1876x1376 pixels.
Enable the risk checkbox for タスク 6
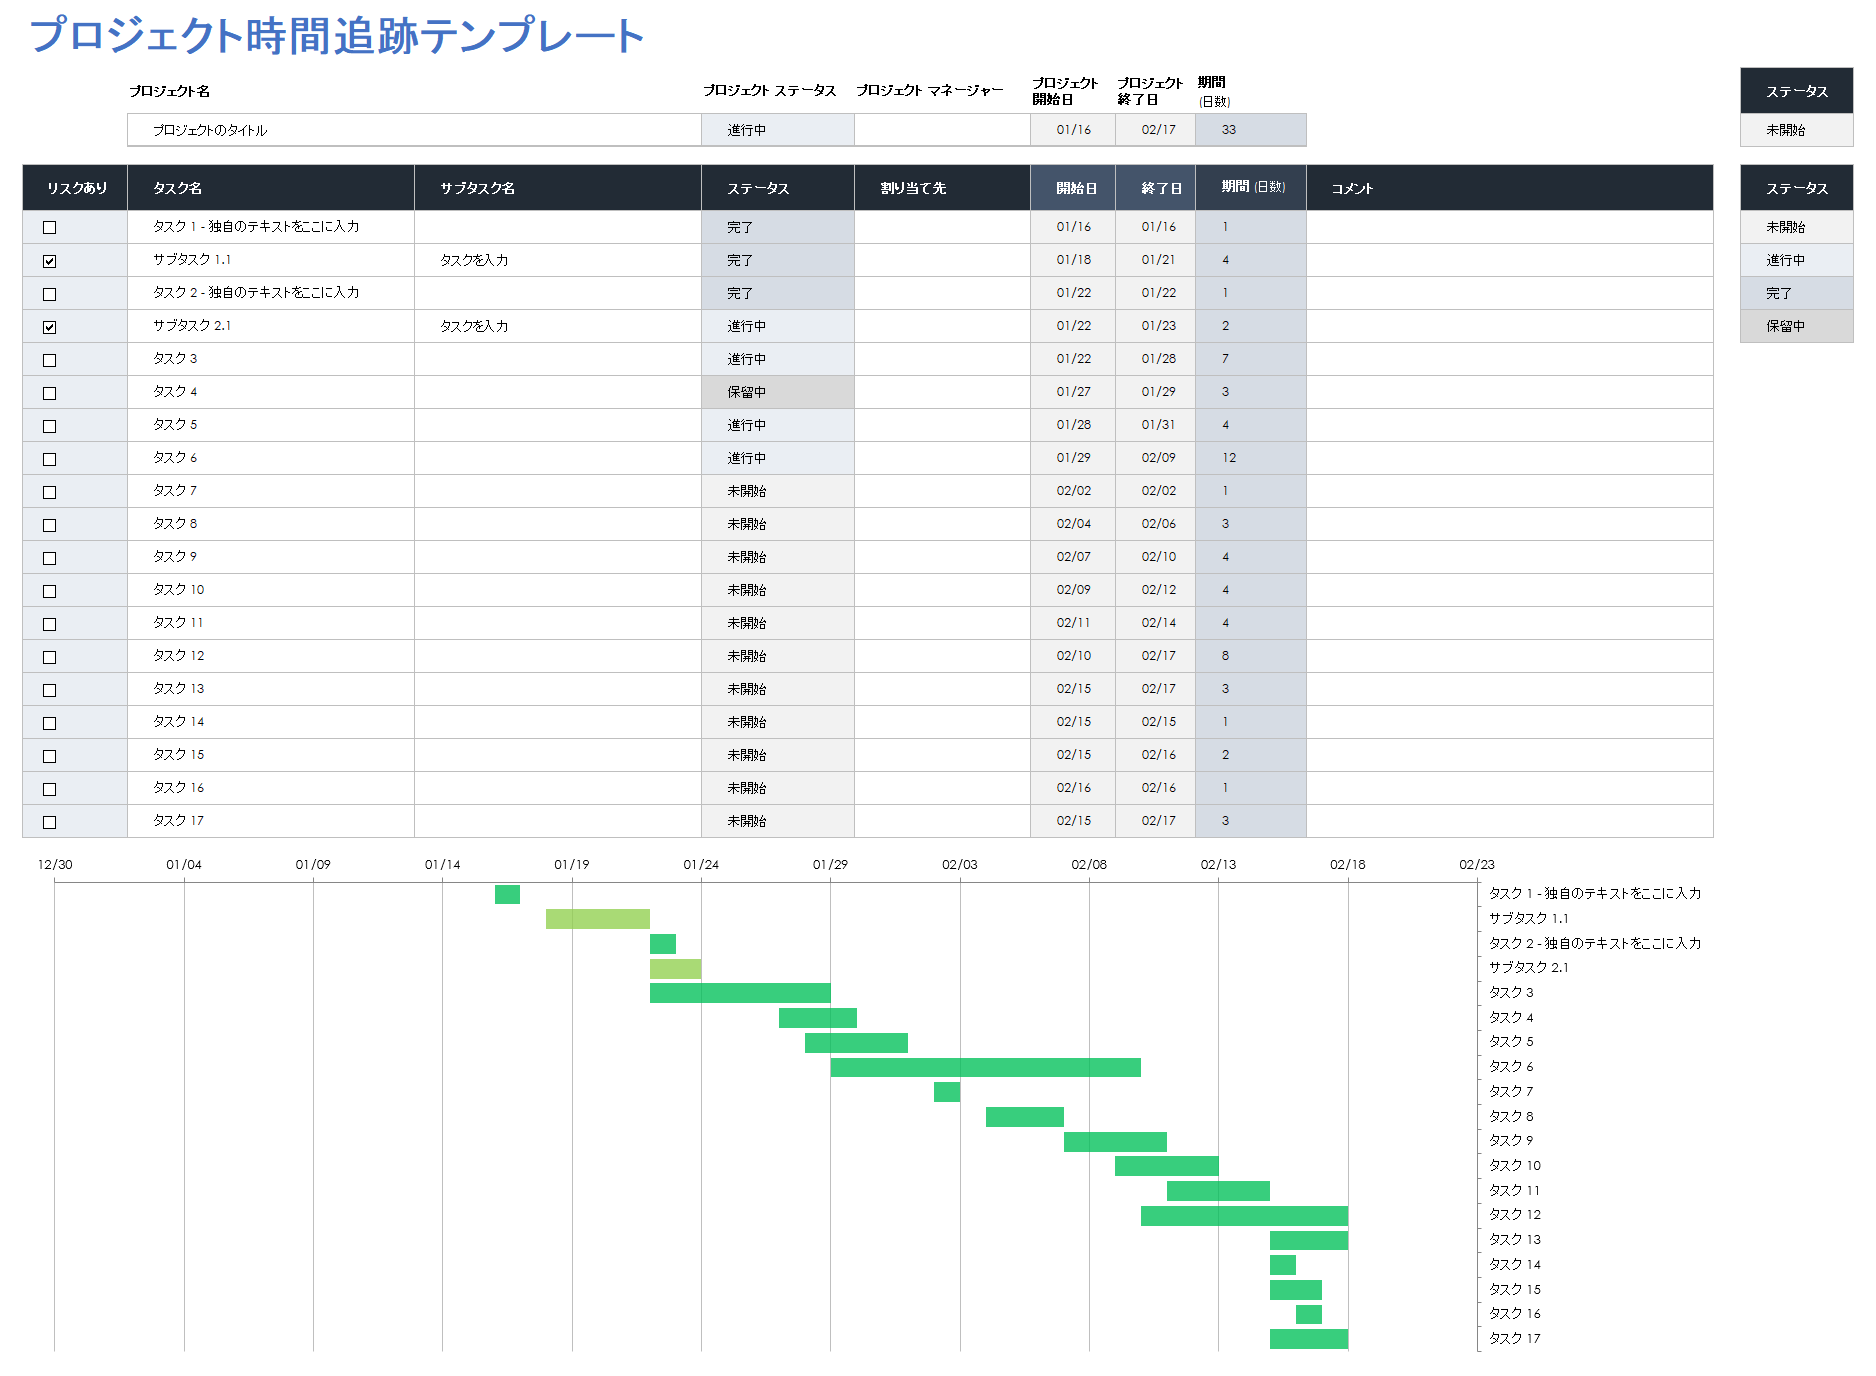pyautogui.click(x=49, y=459)
